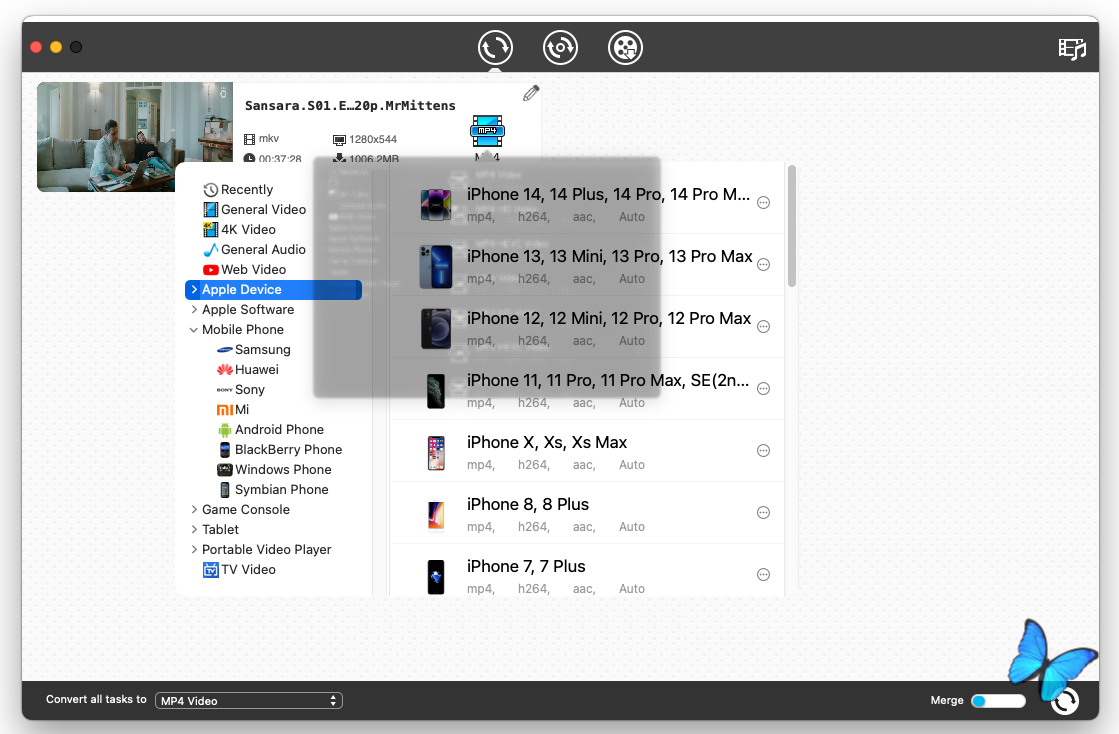Open the Convert tab icon in top toolbar
1119x734 pixels.
pos(495,48)
